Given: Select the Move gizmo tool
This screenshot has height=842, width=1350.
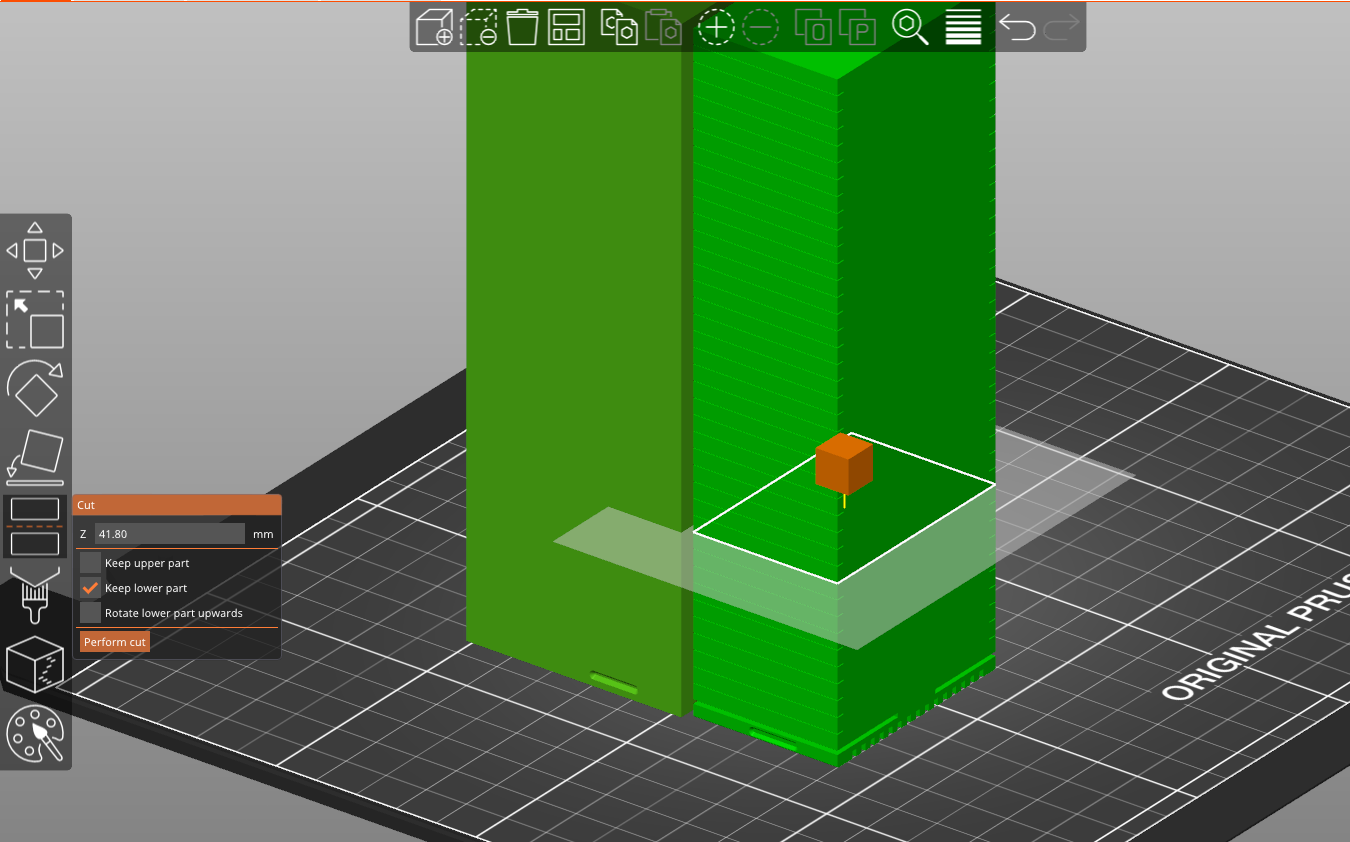Looking at the screenshot, I should [x=35, y=250].
